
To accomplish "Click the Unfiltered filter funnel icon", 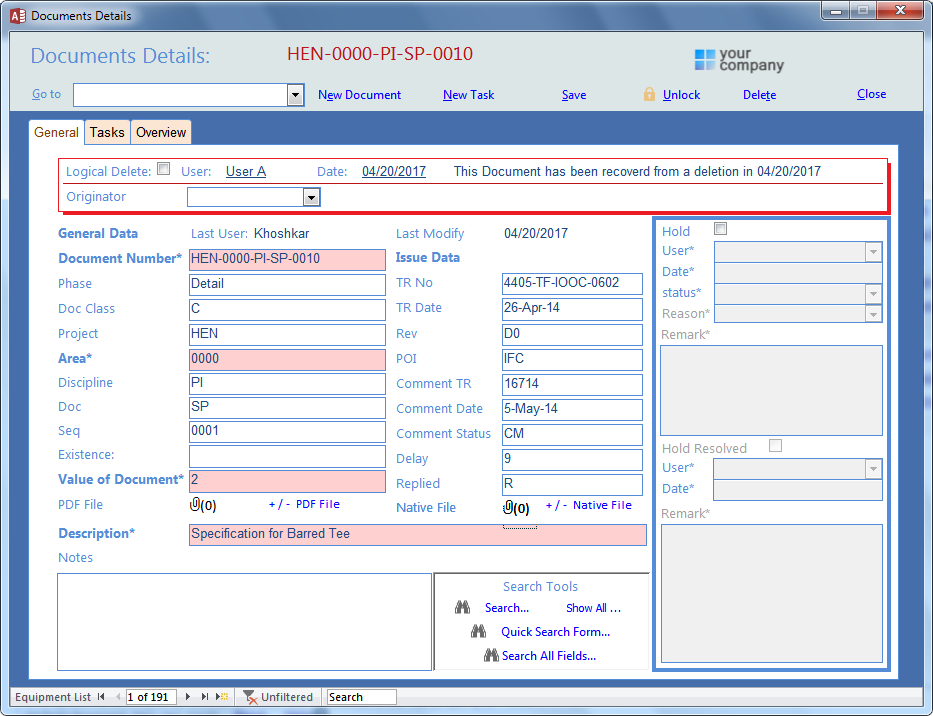I will point(250,696).
